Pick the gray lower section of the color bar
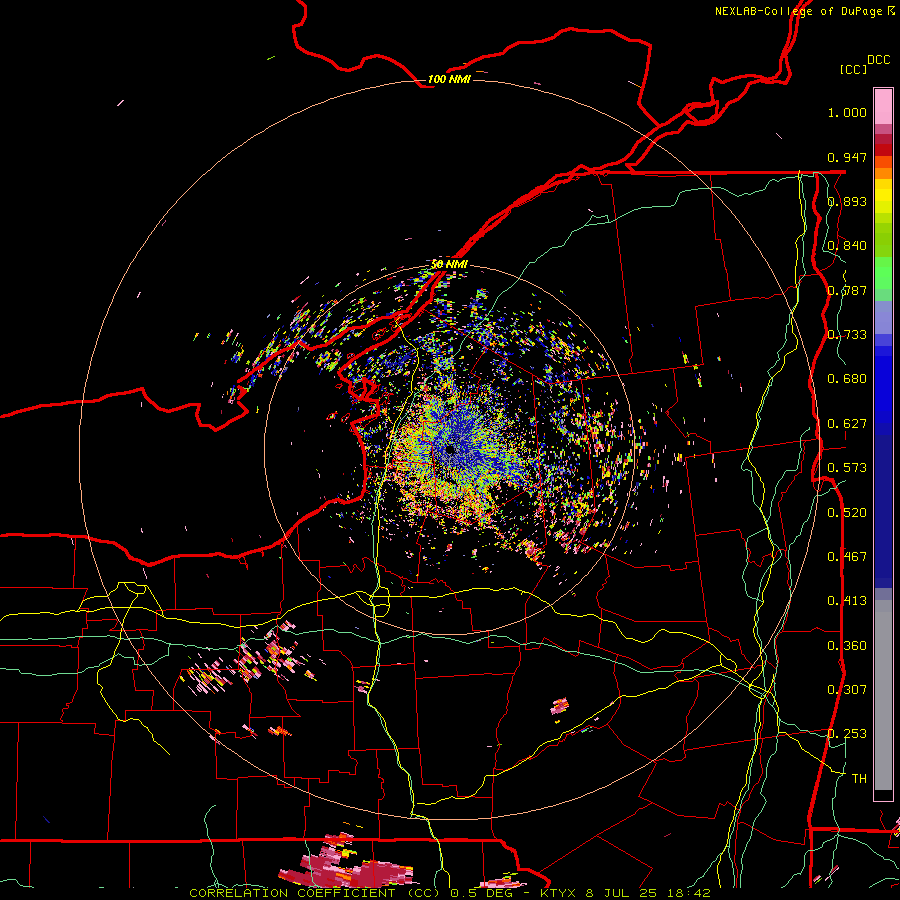Screen dimensions: 900x900 (x=883, y=695)
